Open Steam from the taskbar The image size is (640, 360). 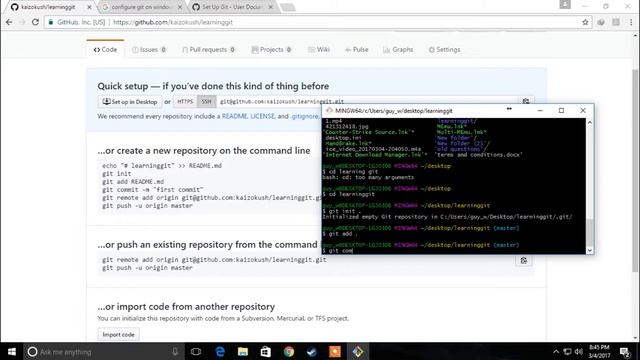point(312,351)
